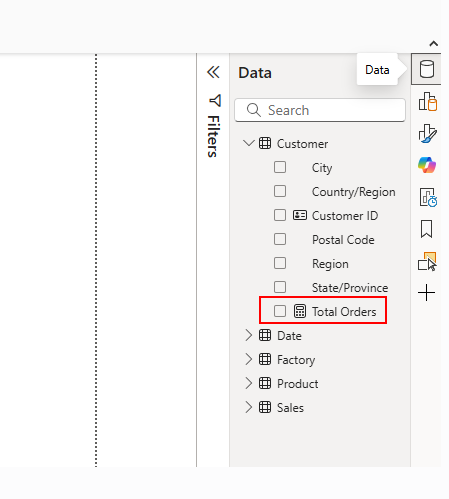This screenshot has height=499, width=449.
Task: Open the Copilot pane icon
Action: pos(427,165)
